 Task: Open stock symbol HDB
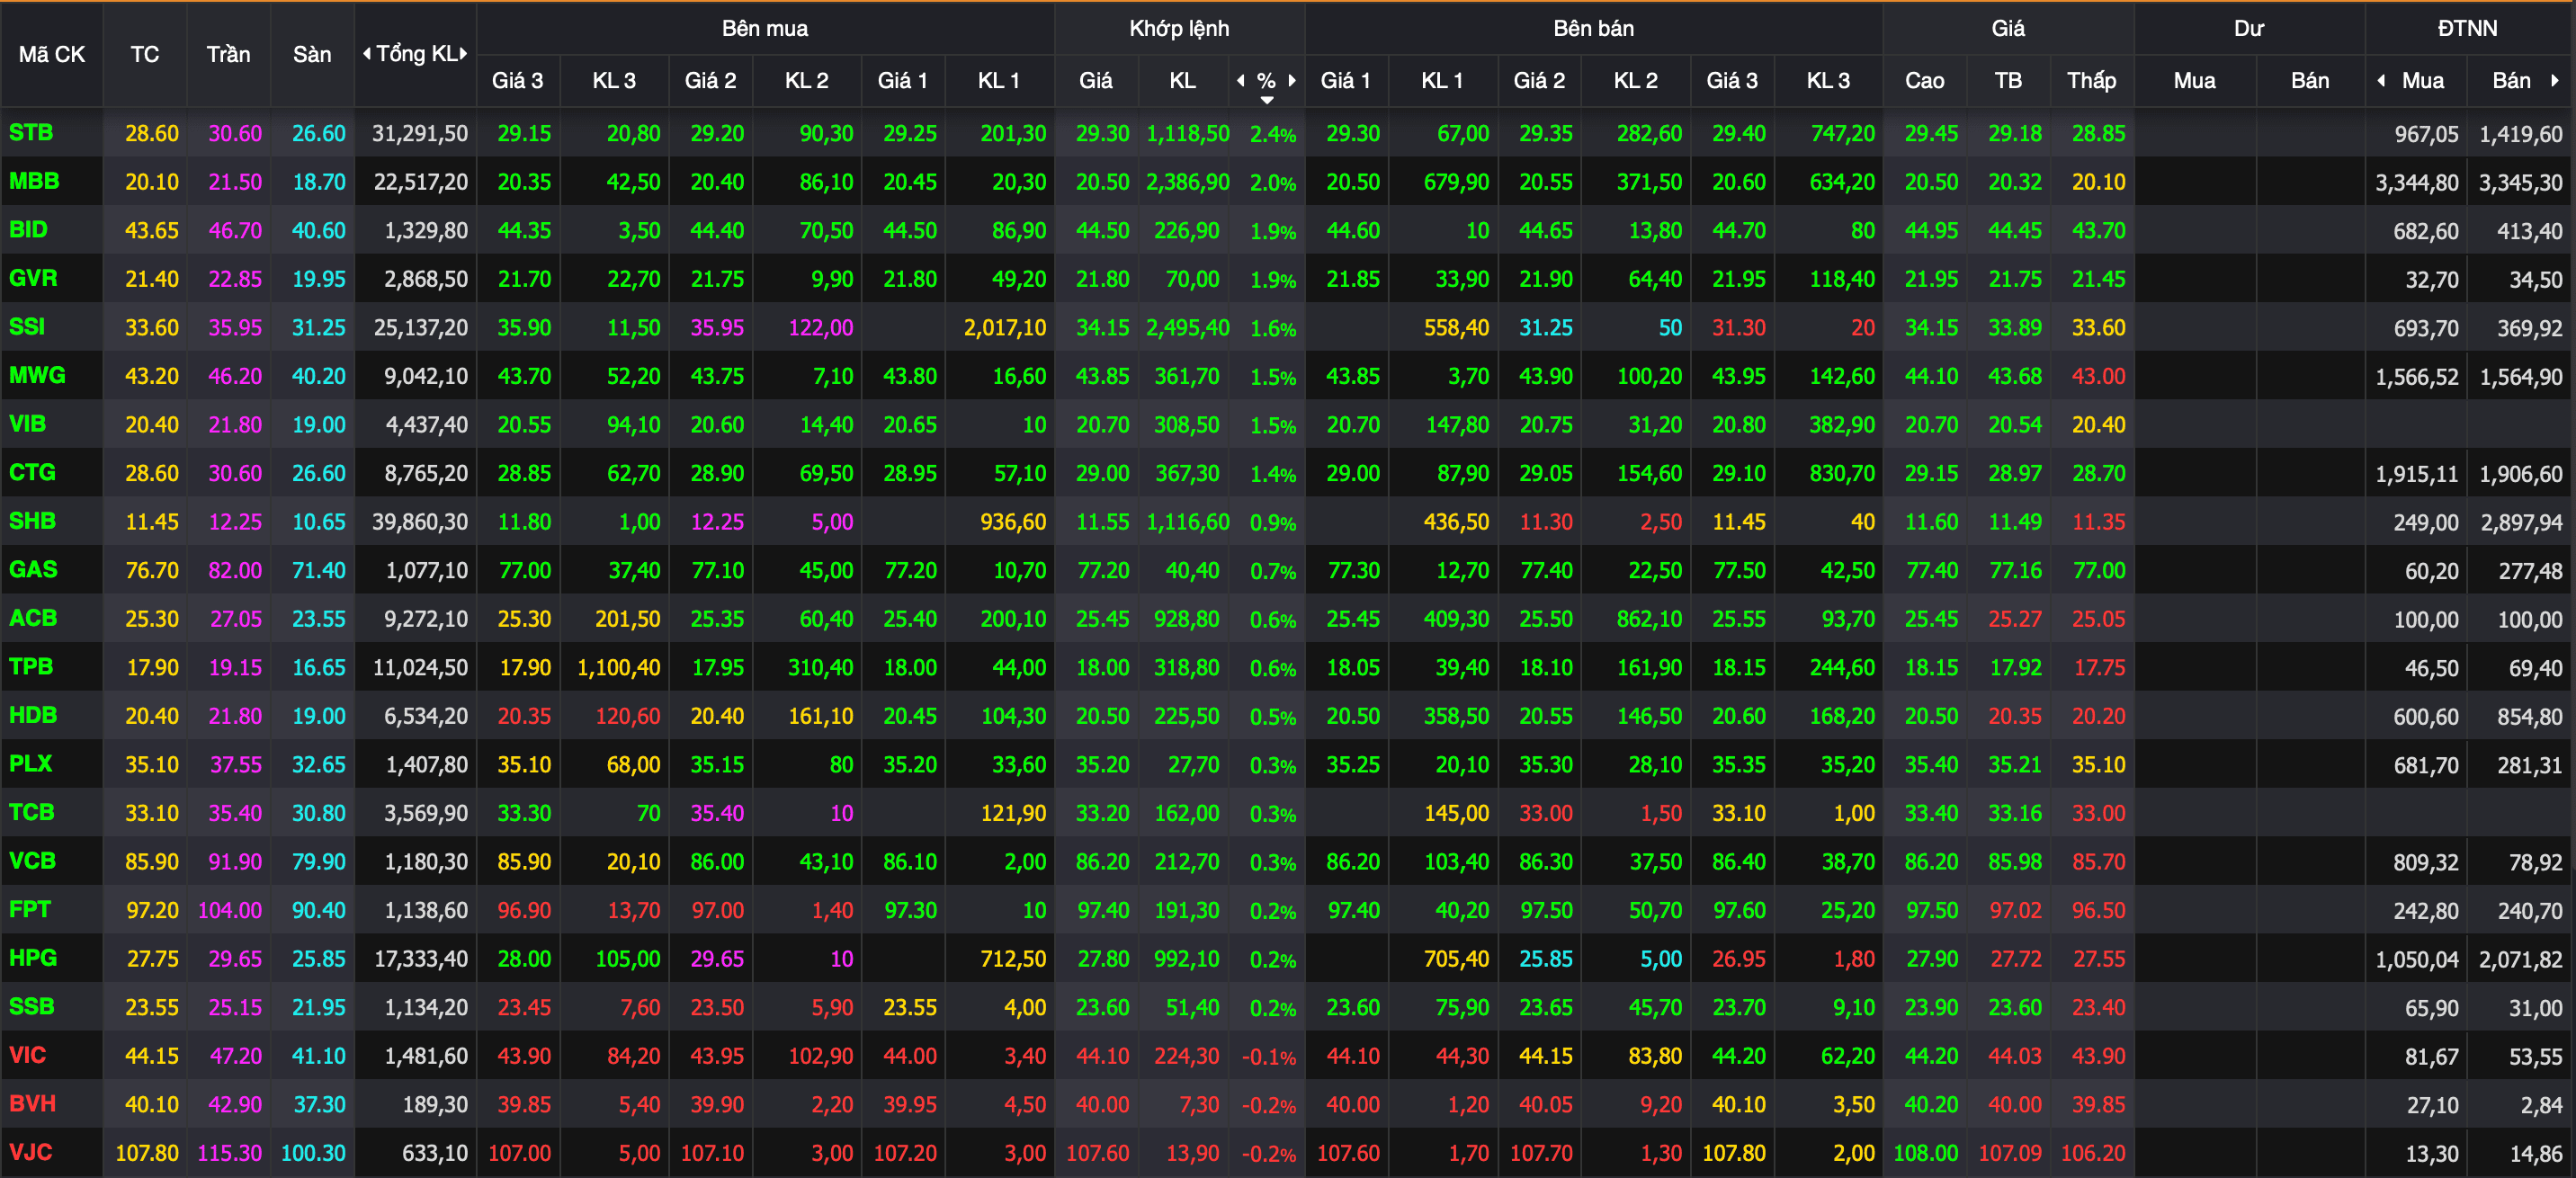(x=33, y=716)
